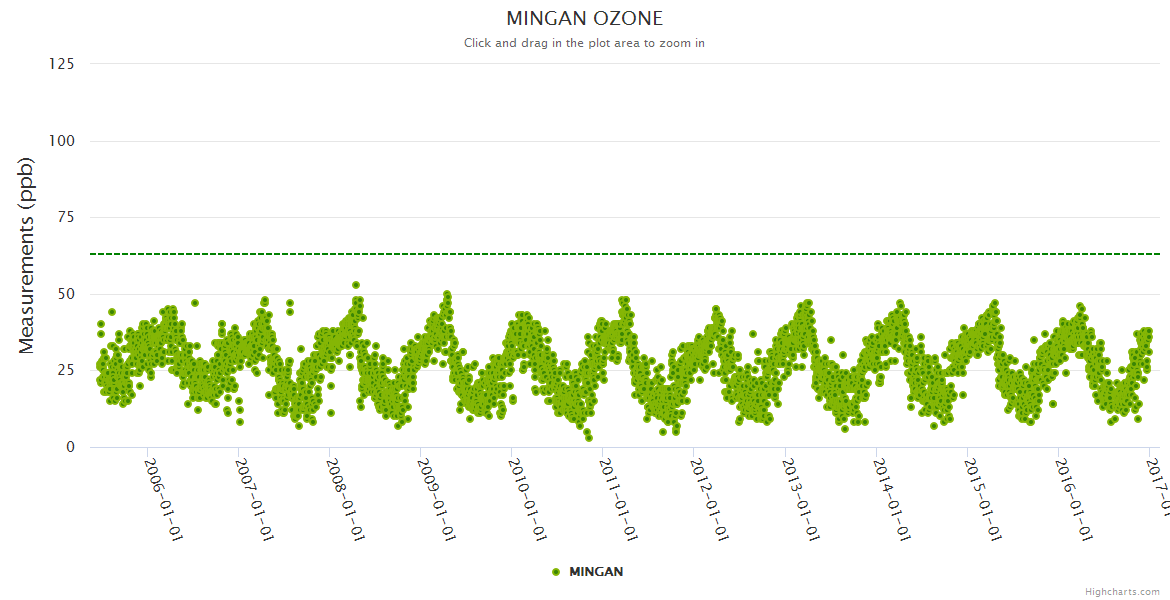Viewport: 1170px width, 600px height.
Task: Open the Highcharts.com credit link
Action: click(1122, 592)
